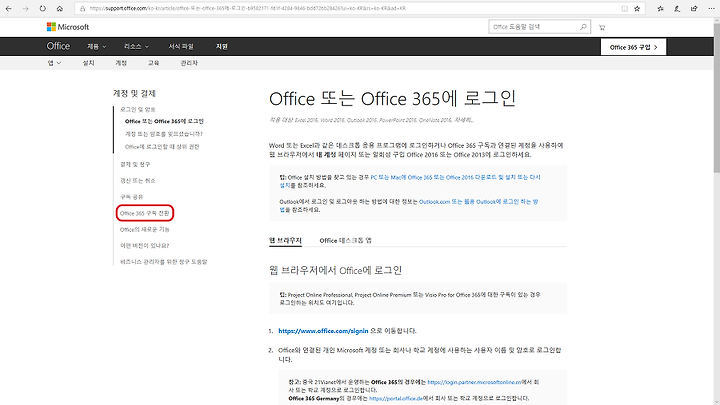Viewport: 720px width, 405px height.
Task: Click the '계정 및 결제' sidebar heading
Action: (x=135, y=93)
